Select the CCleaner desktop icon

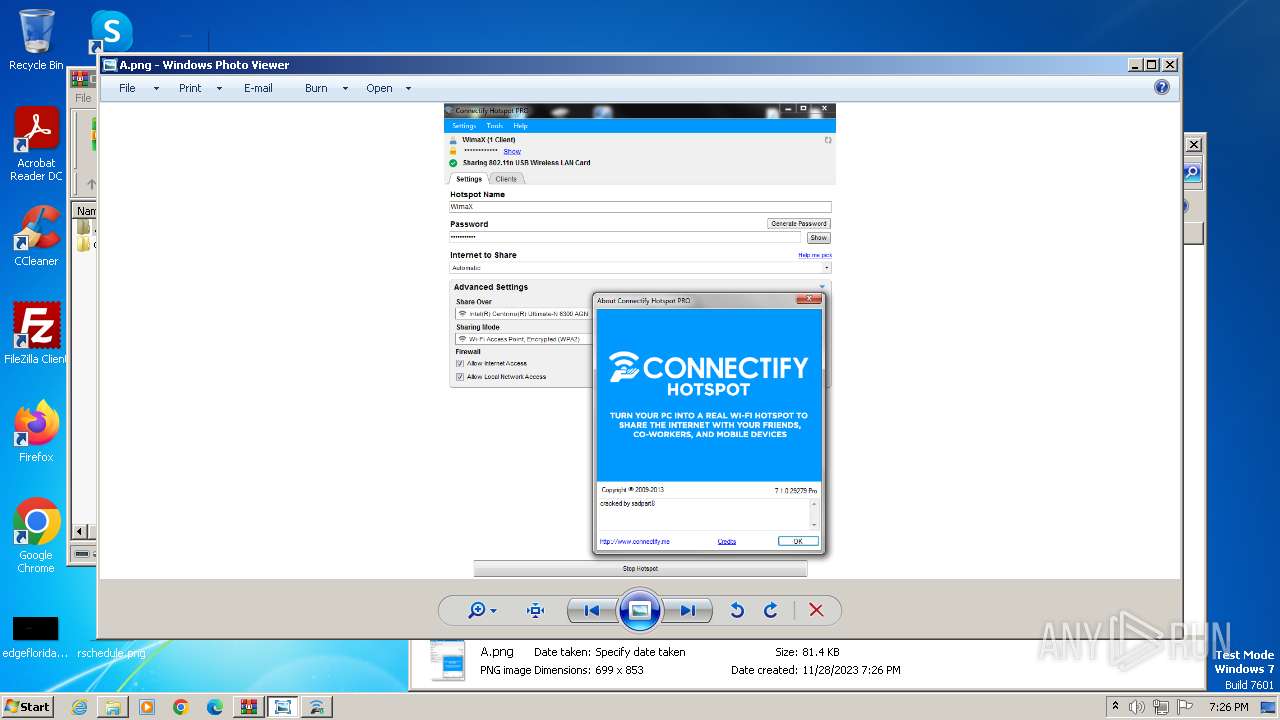tap(36, 236)
